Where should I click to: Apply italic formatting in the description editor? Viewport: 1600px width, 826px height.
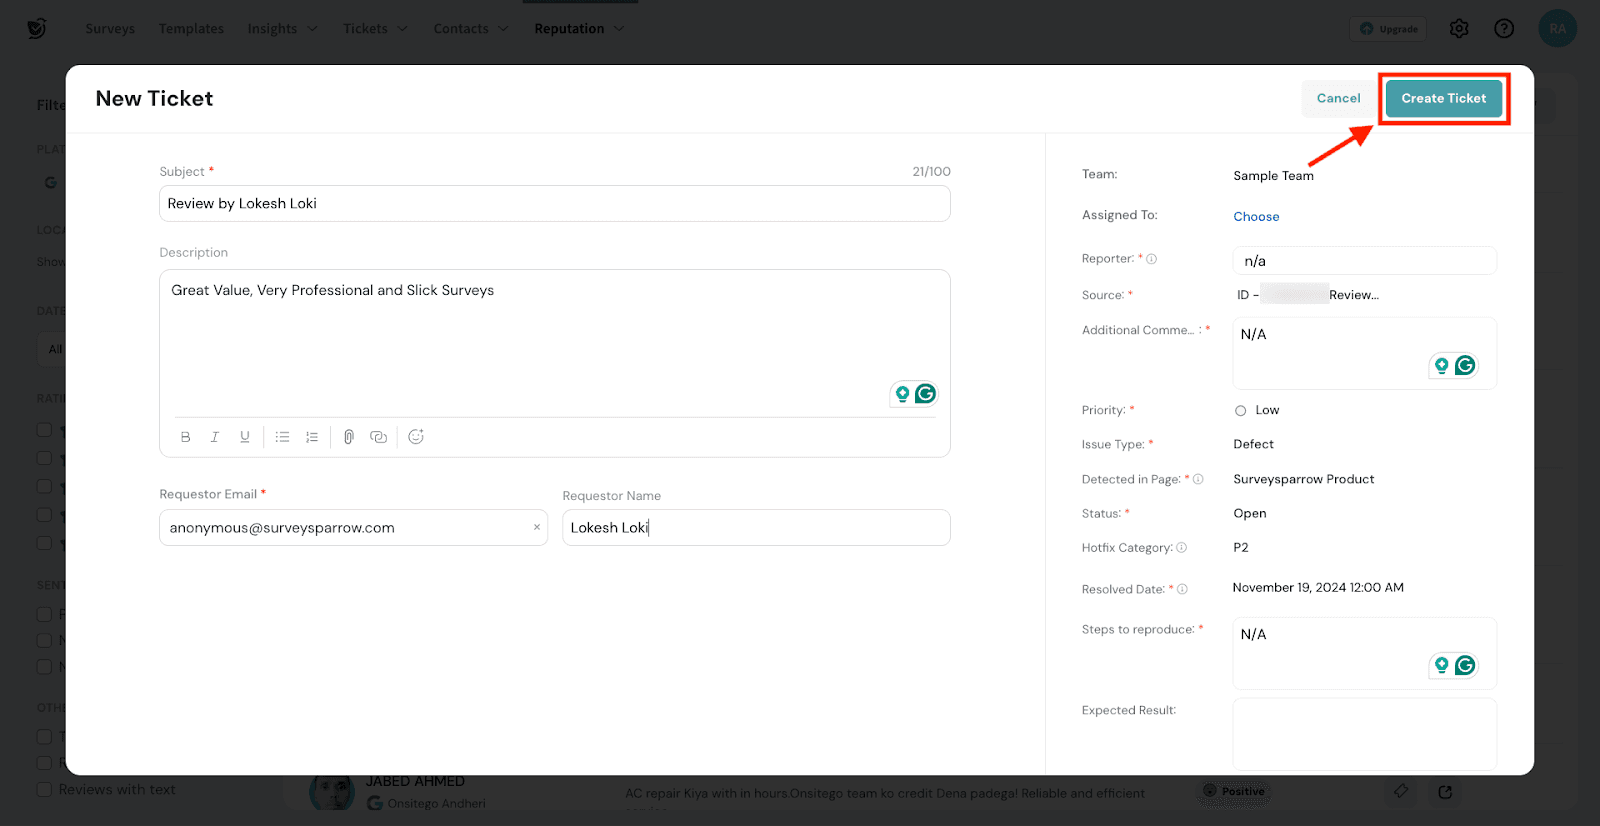[x=214, y=437]
